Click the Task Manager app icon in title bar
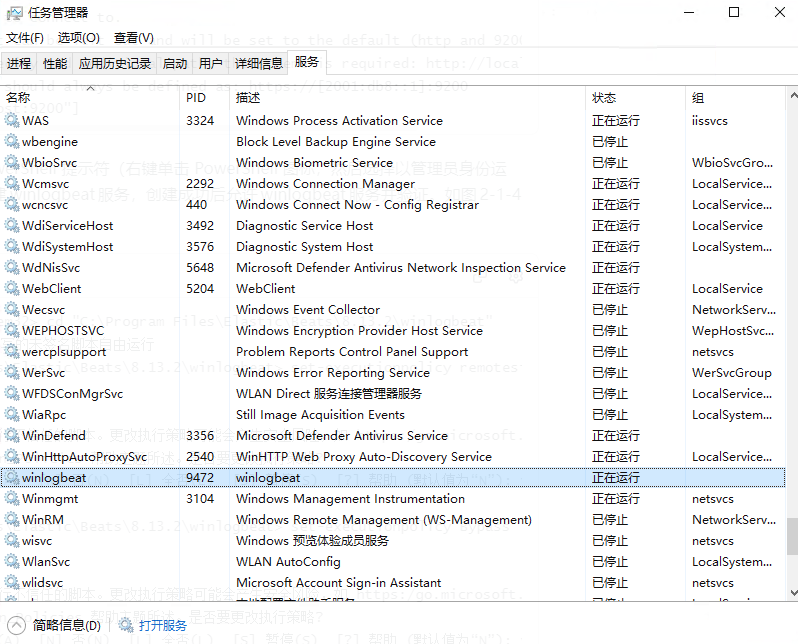Image resolution: width=798 pixels, height=644 pixels. pos(13,13)
